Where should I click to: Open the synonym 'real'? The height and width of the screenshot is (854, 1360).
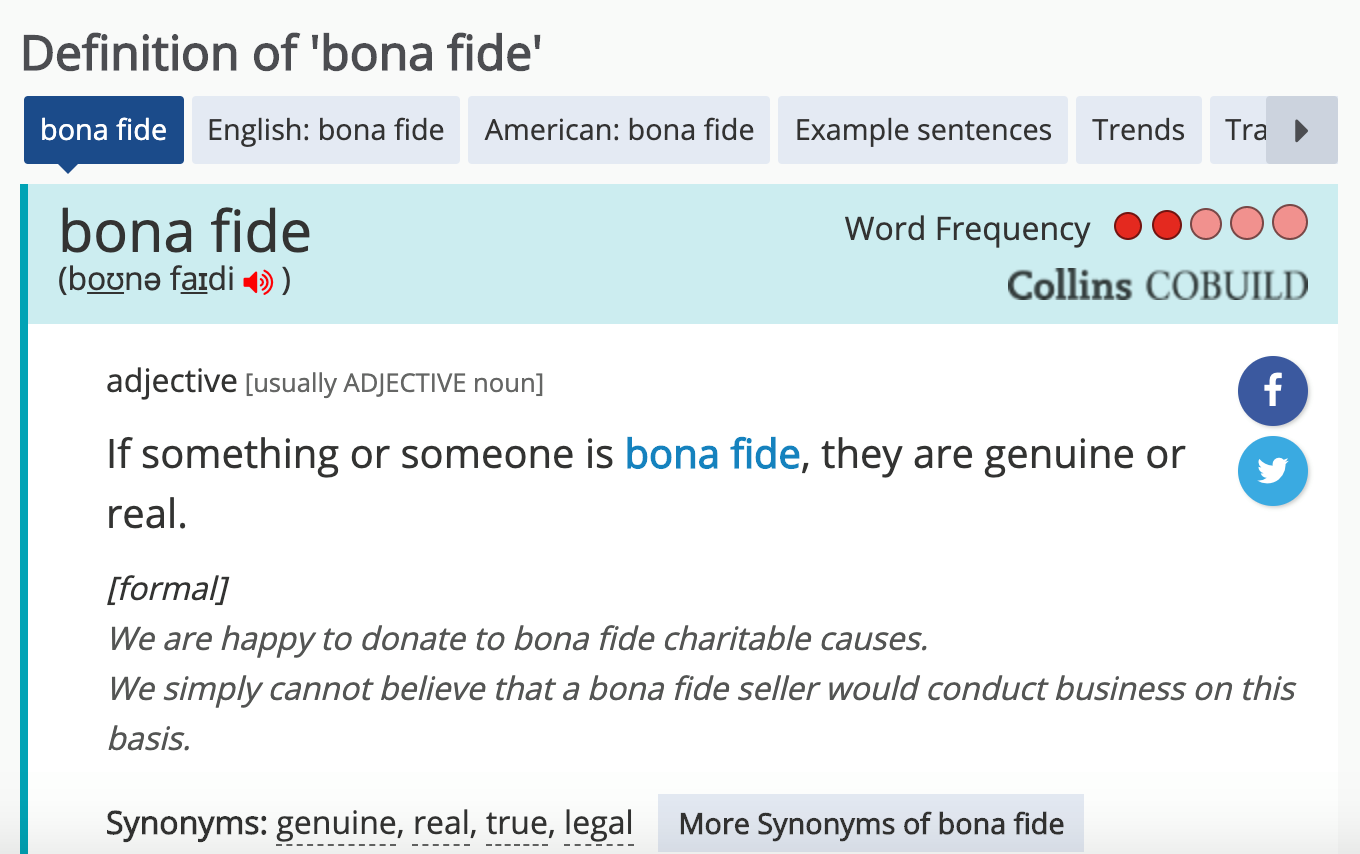pos(442,825)
